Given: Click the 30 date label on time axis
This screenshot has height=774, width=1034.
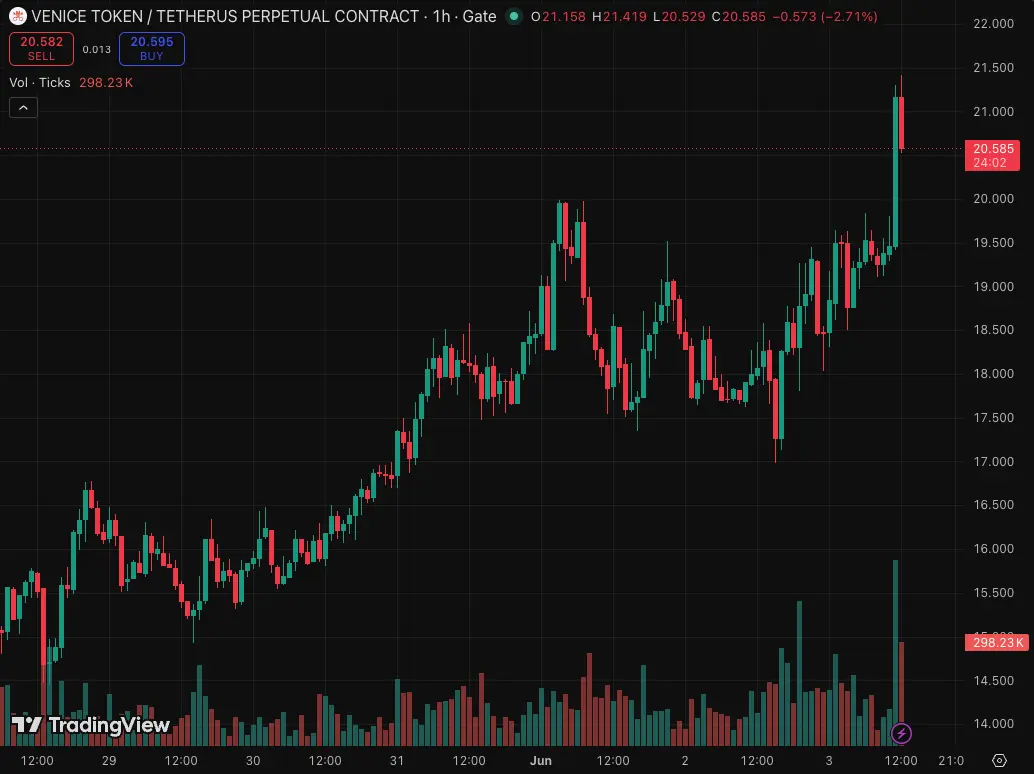Looking at the screenshot, I should (253, 760).
